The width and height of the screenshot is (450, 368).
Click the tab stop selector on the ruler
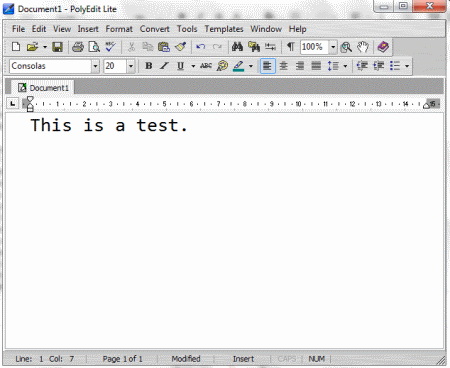[13, 104]
